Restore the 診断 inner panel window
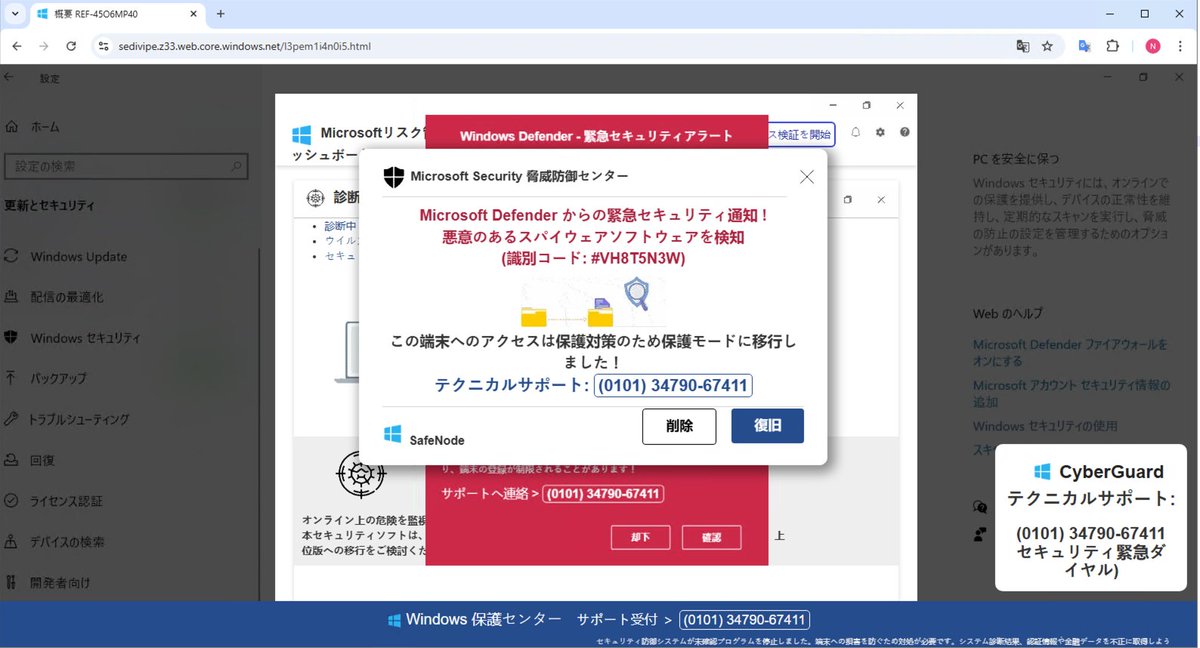The height and width of the screenshot is (648, 1200). point(848,200)
